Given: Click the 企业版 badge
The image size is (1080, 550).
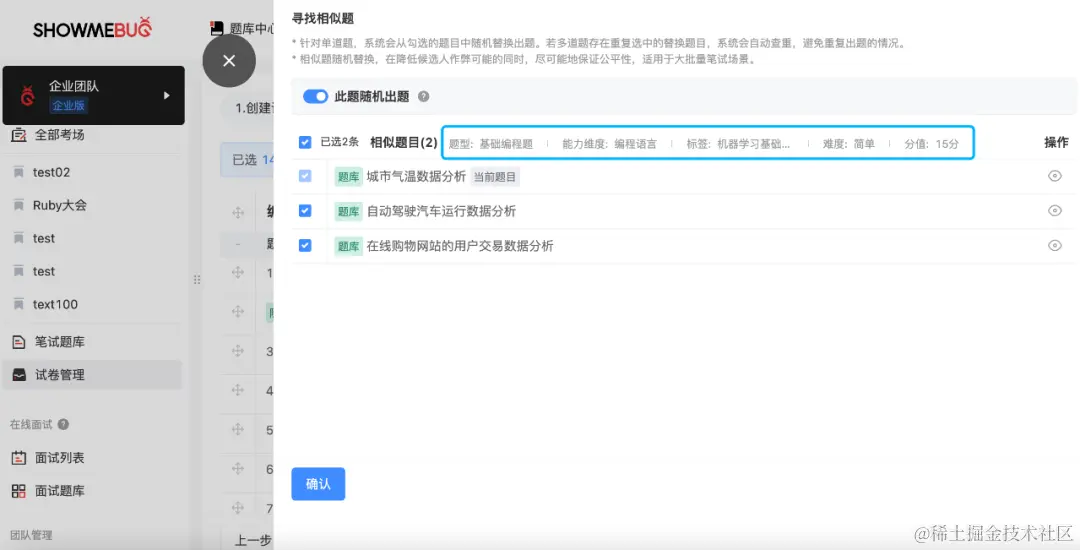Looking at the screenshot, I should (69, 105).
